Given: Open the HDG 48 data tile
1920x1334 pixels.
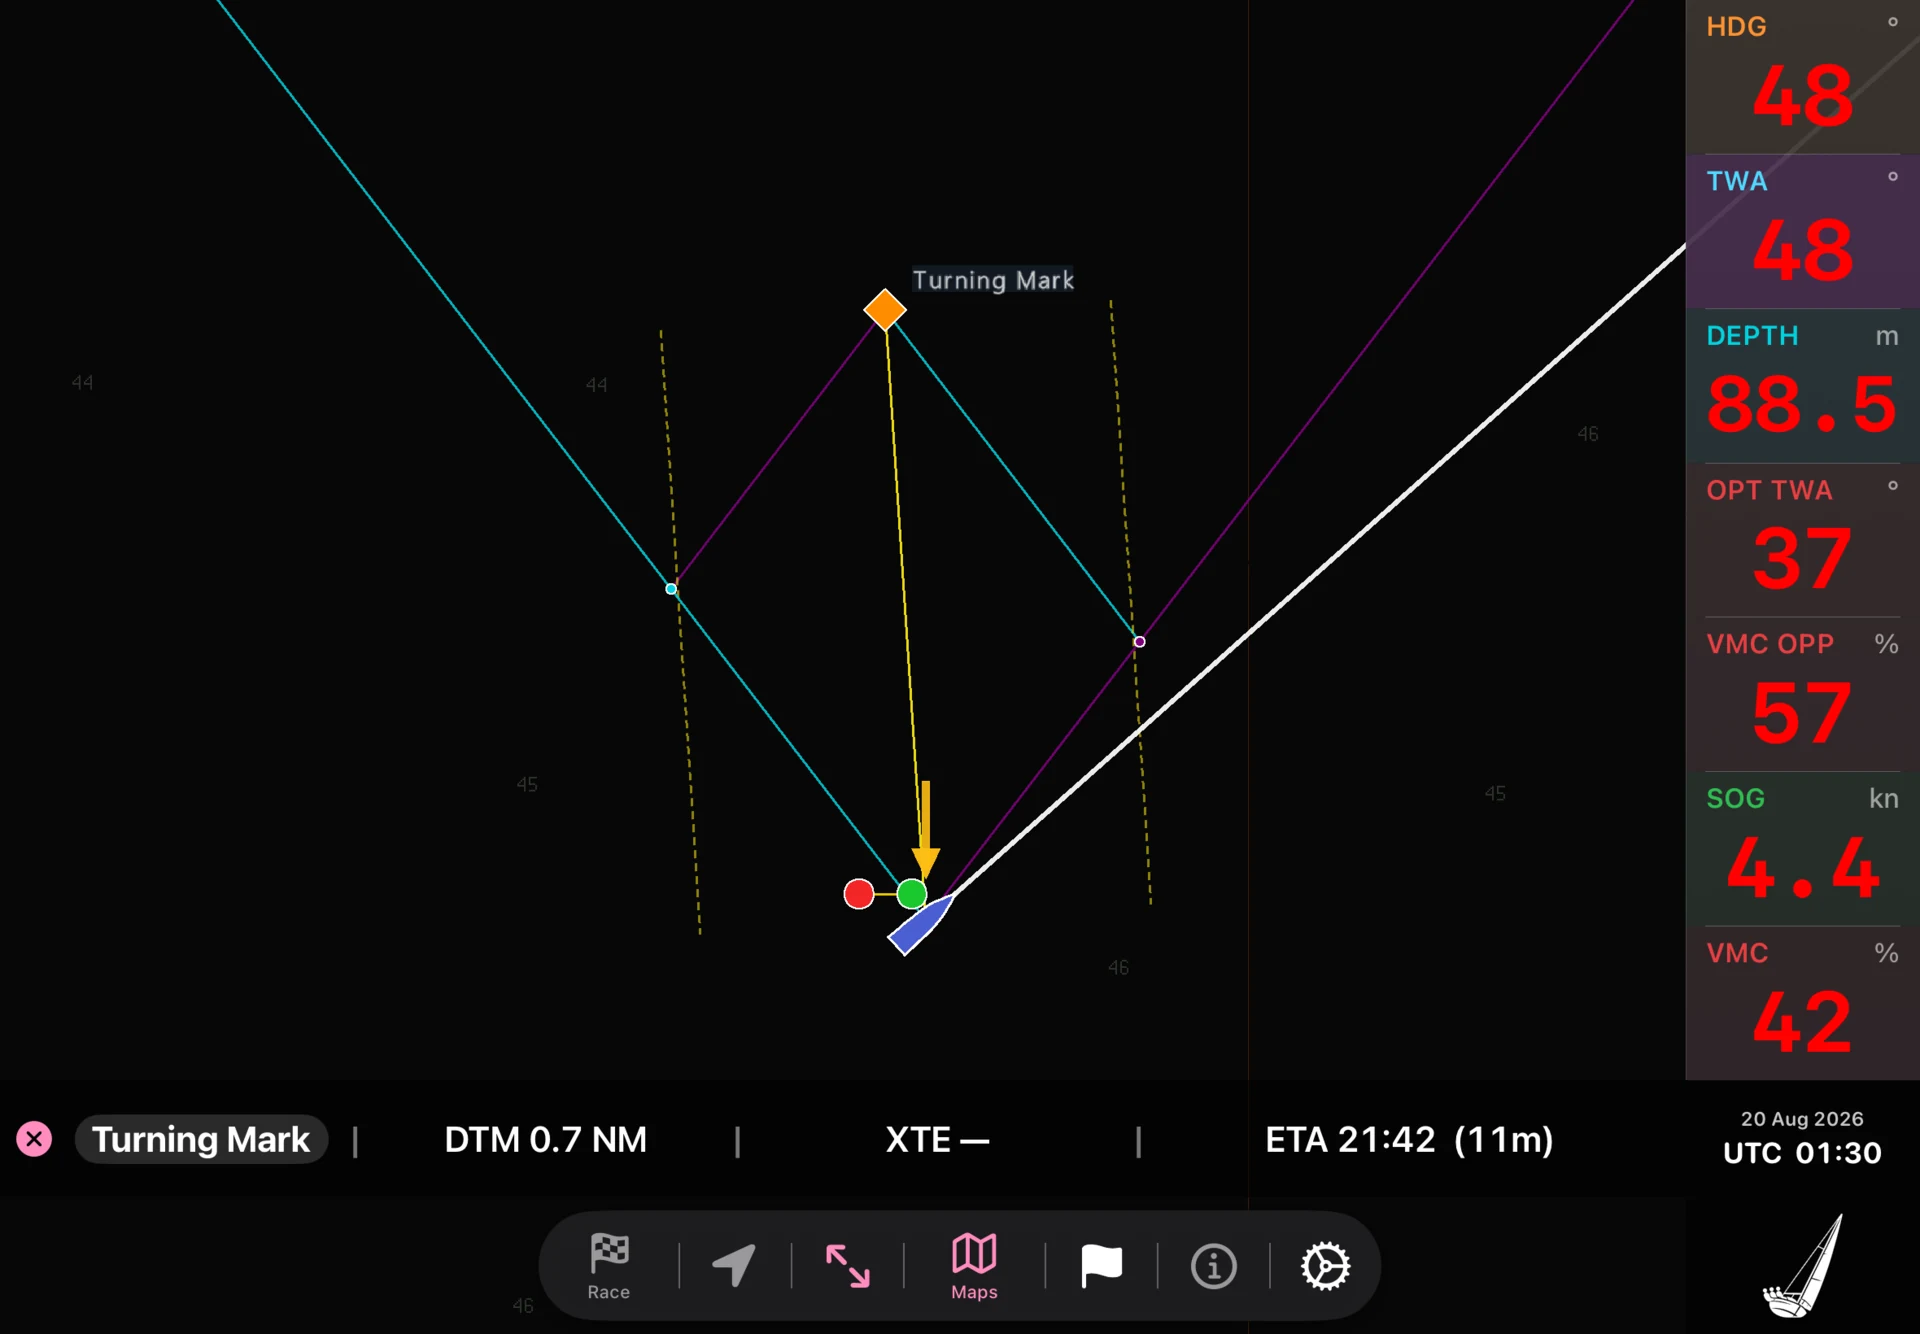Looking at the screenshot, I should 1803,77.
